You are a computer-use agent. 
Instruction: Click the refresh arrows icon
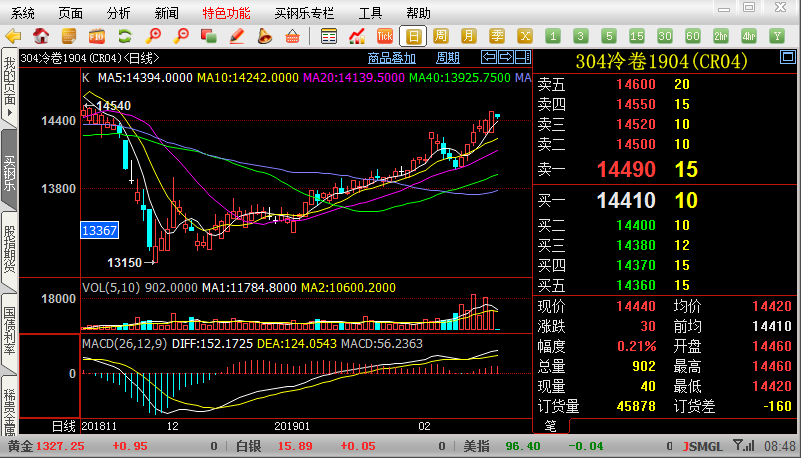tap(125, 36)
